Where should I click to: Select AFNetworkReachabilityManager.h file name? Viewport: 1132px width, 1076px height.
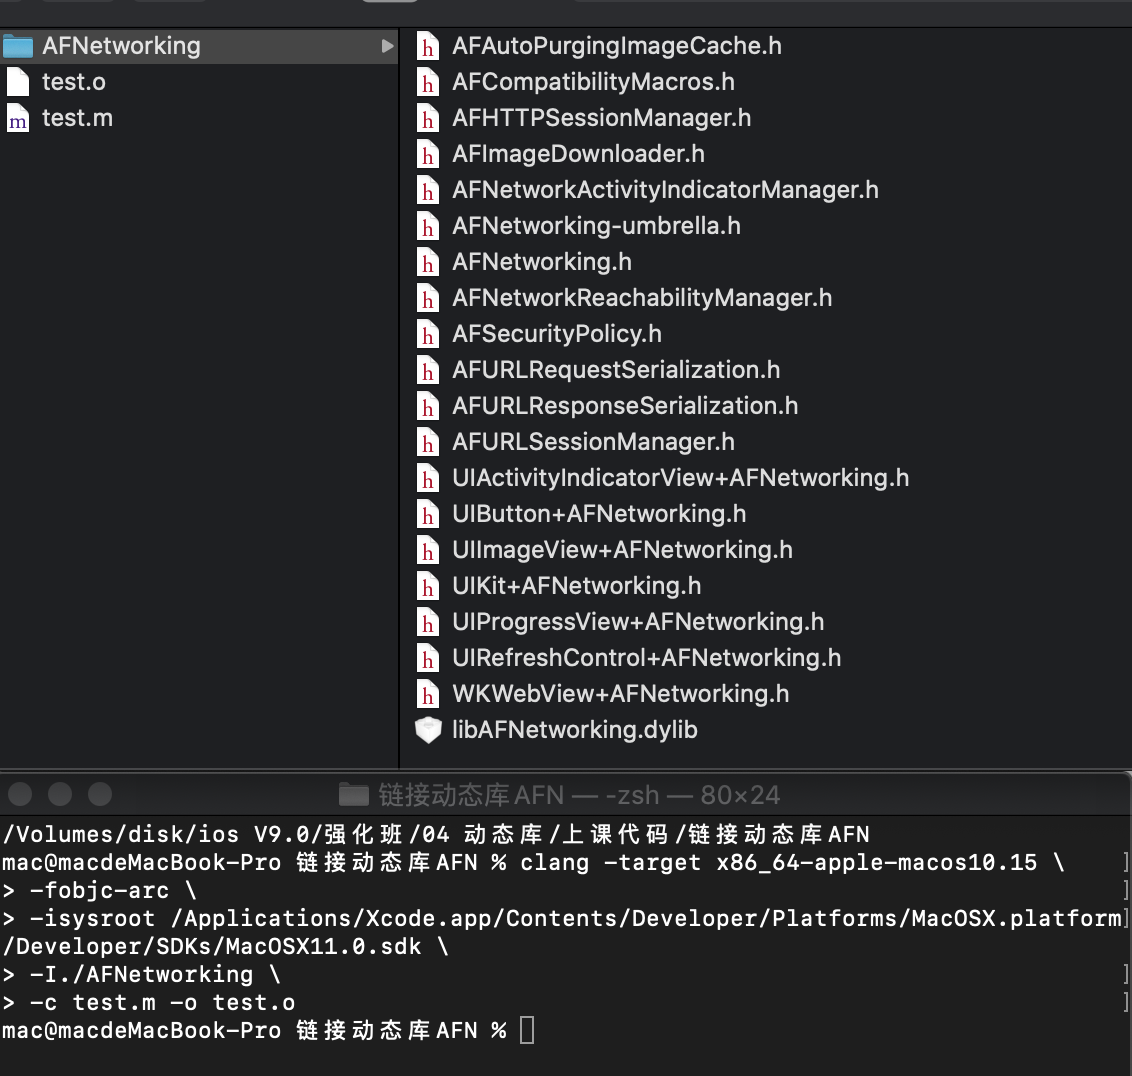point(643,298)
